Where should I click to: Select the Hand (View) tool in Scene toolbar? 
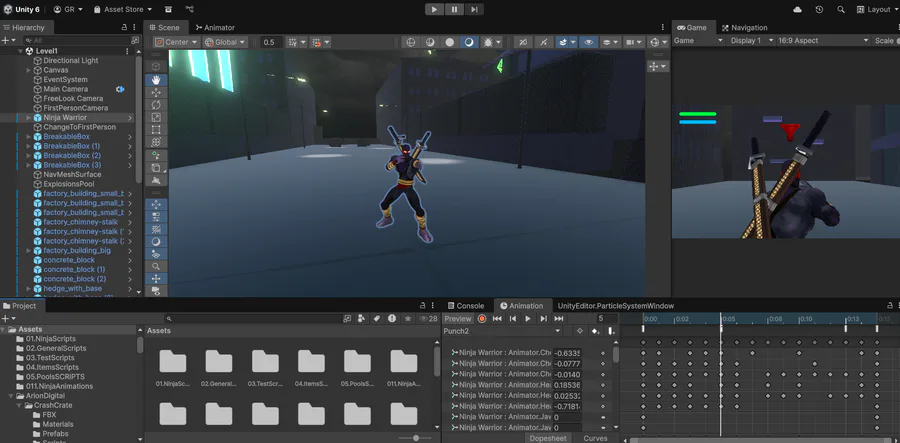pyautogui.click(x=156, y=80)
